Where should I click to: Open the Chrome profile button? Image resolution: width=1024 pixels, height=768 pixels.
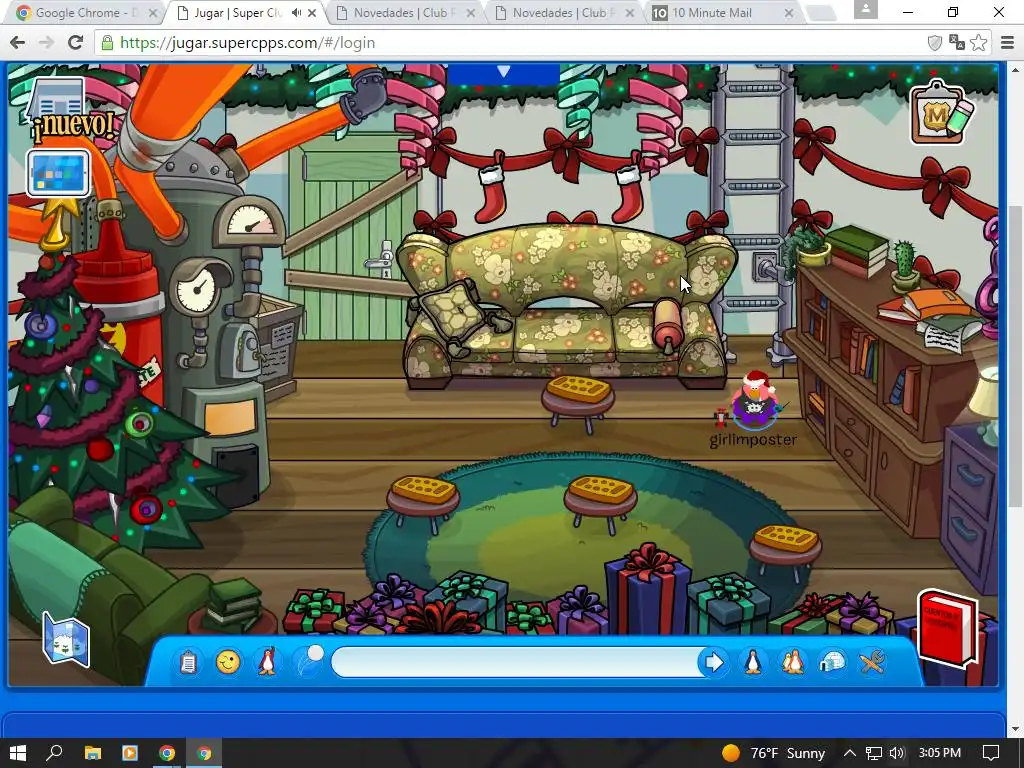point(865,9)
